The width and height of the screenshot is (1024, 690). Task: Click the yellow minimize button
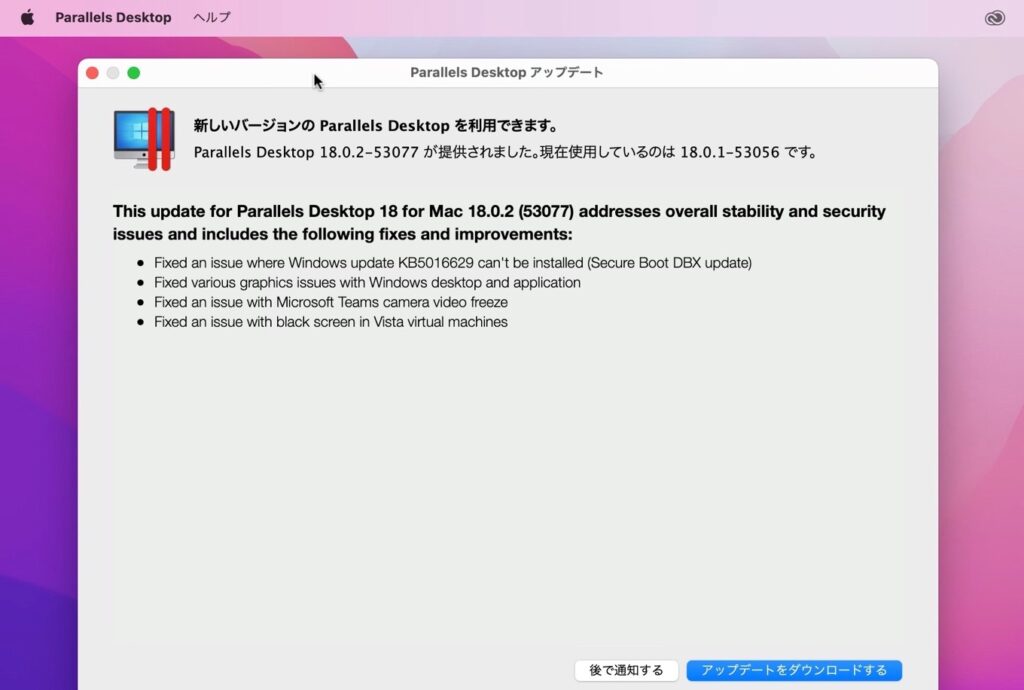[112, 72]
